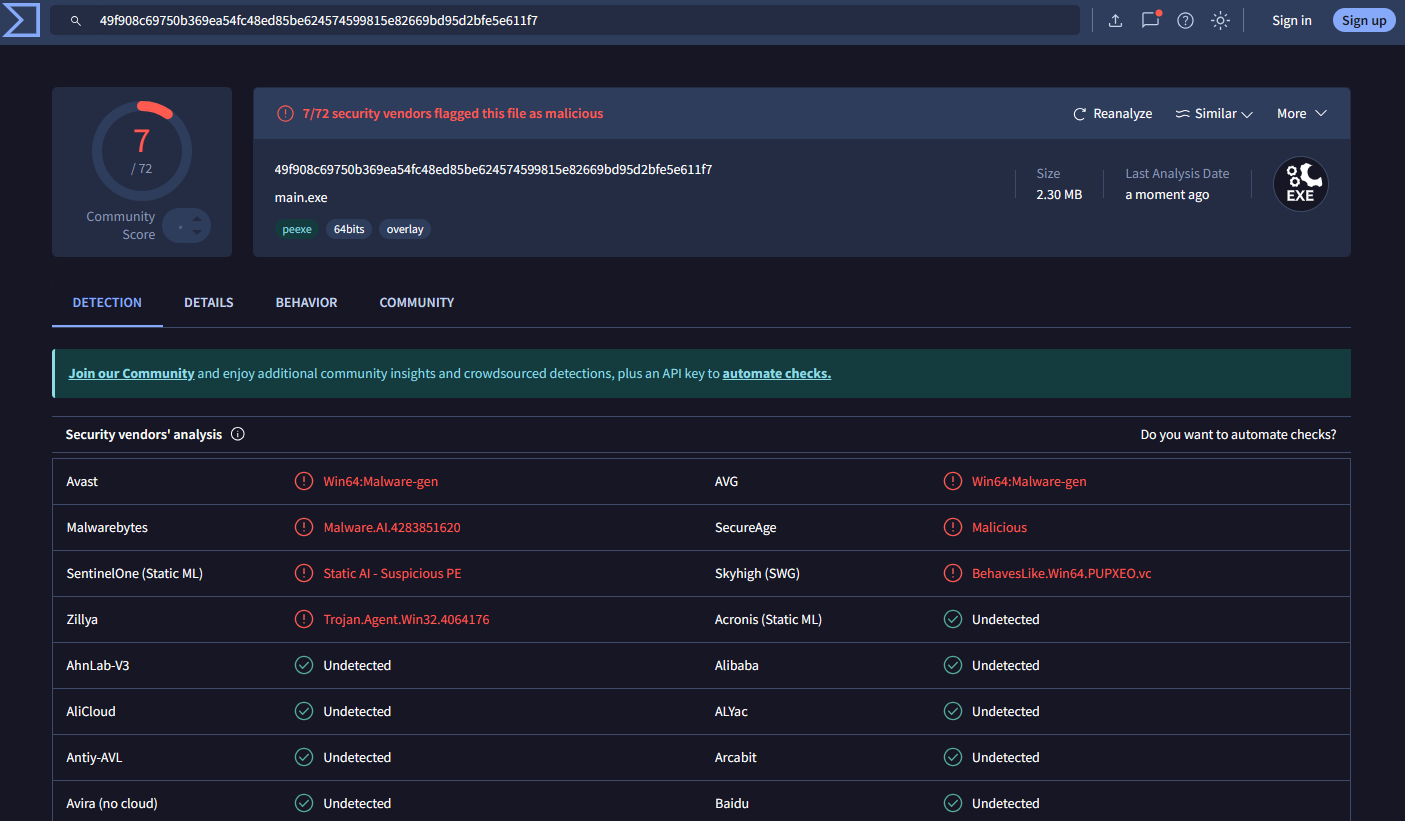This screenshot has height=821, width=1405.
Task: Click the 'a moment ago' analysis date
Action: pos(1167,194)
